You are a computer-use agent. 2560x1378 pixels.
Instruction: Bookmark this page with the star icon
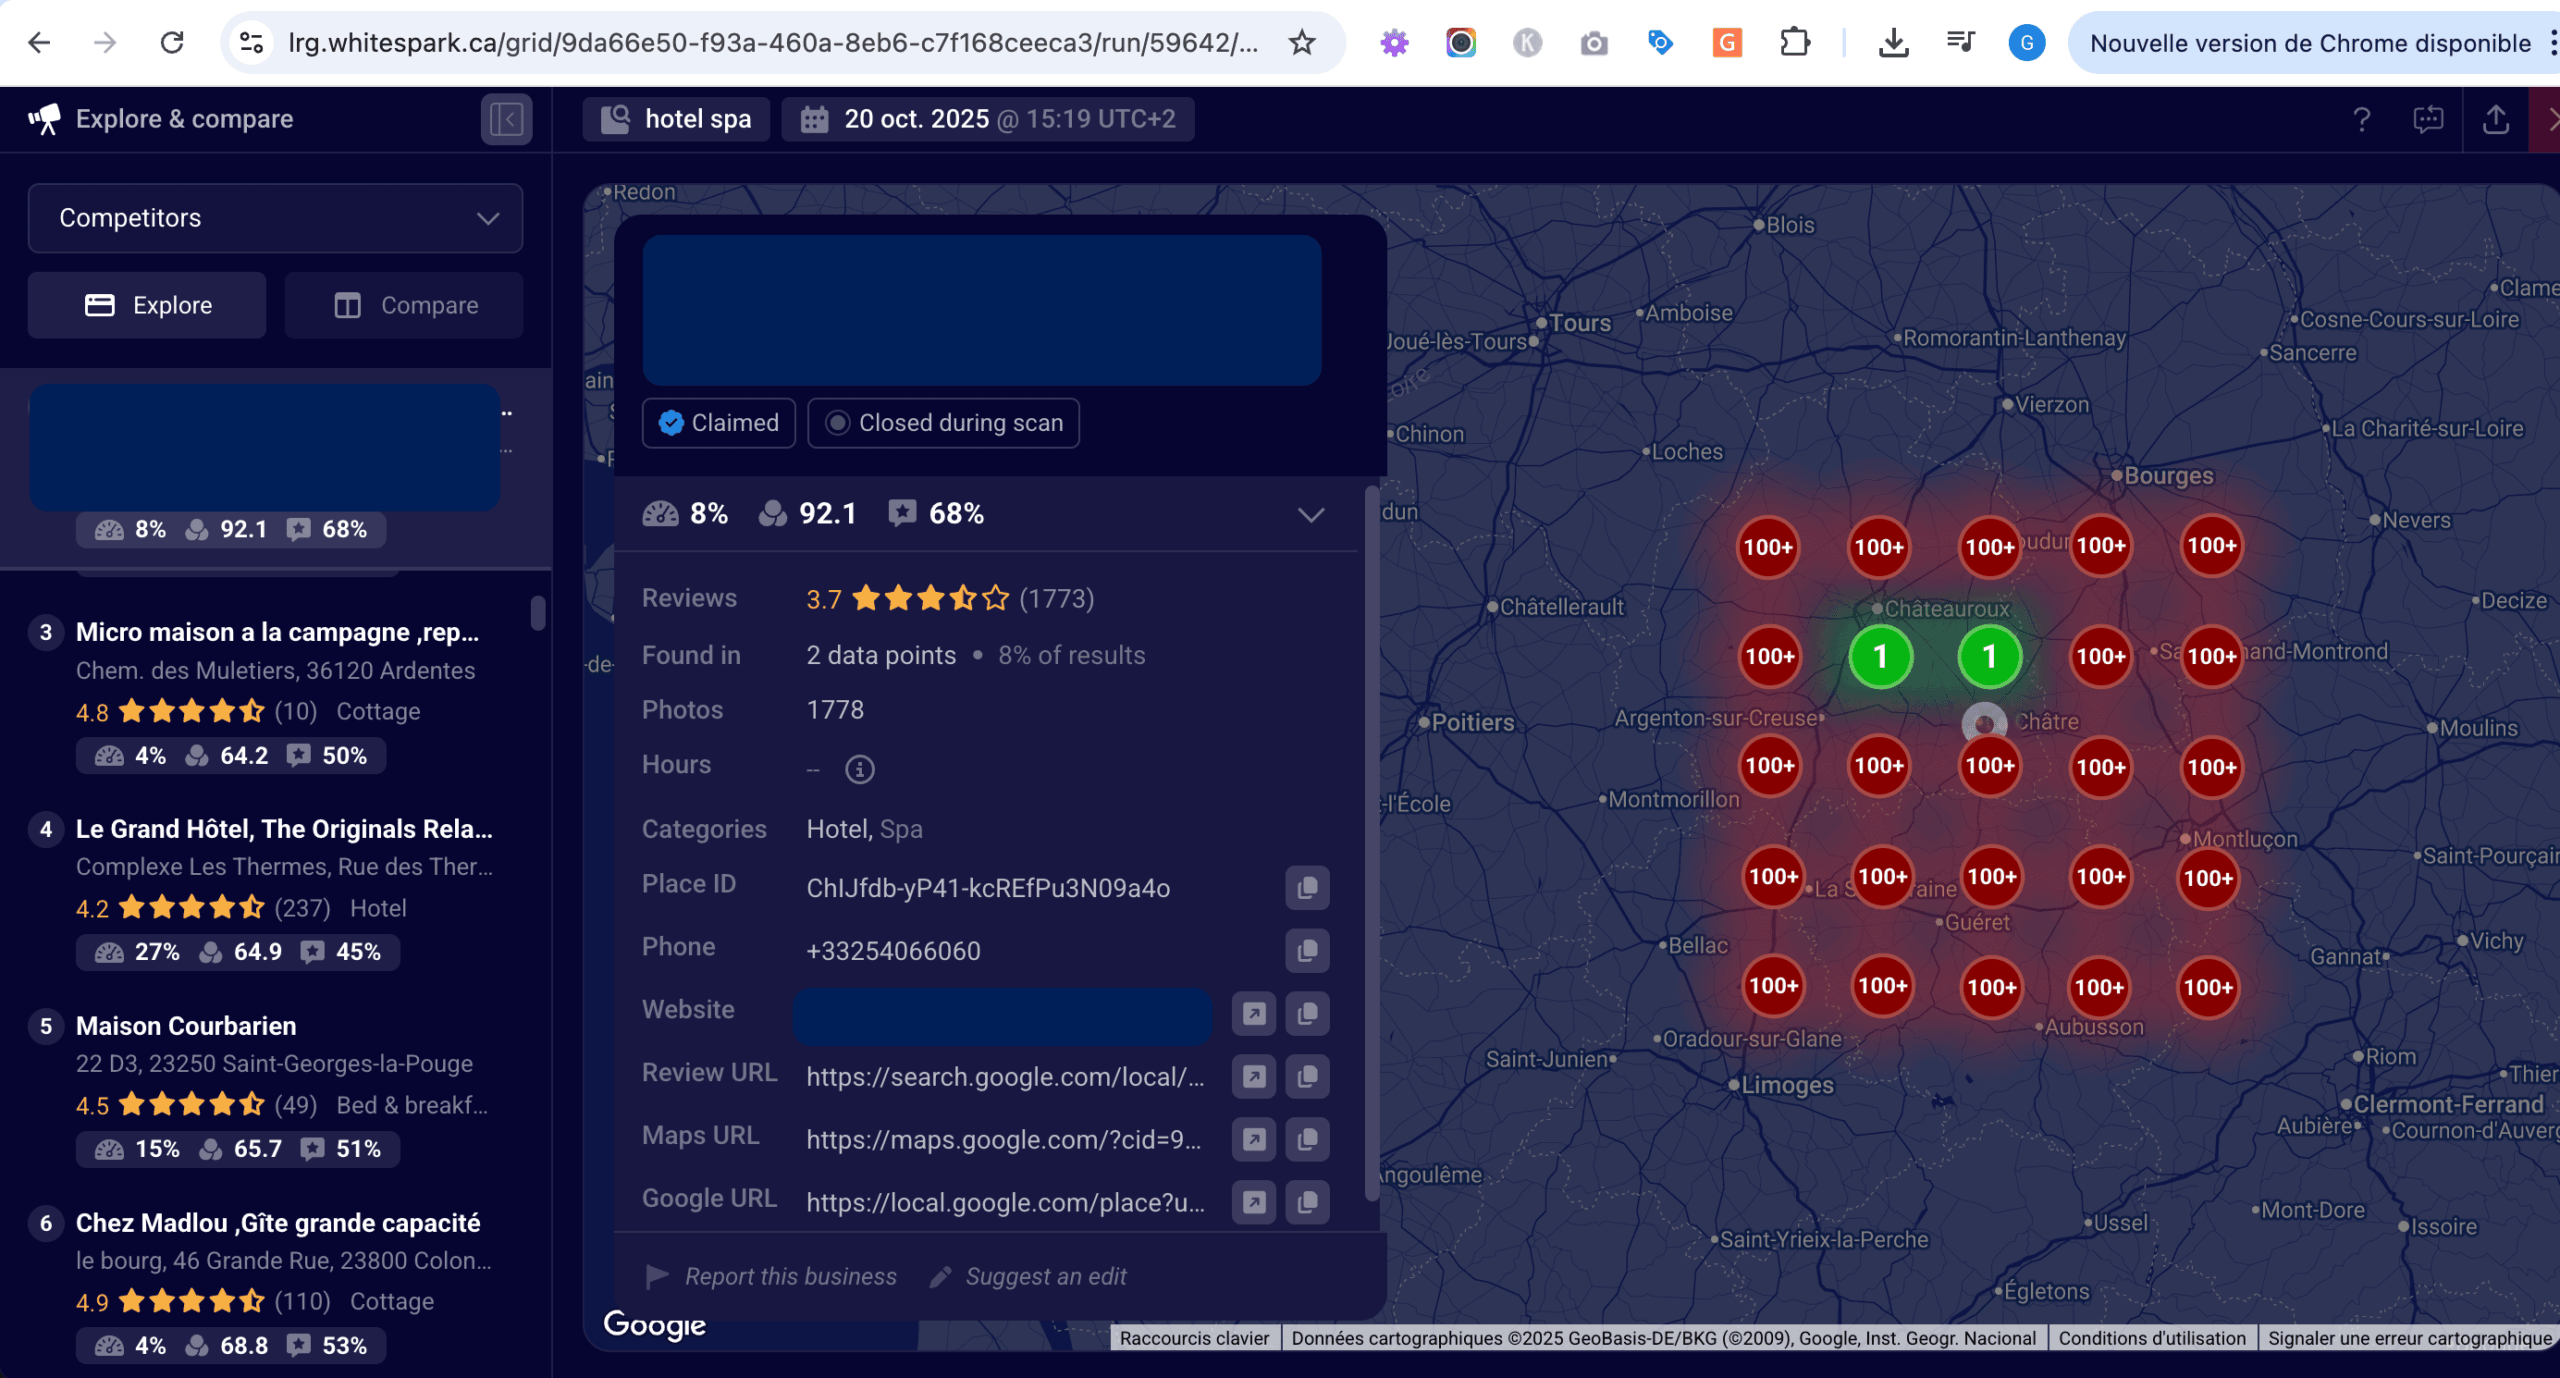click(1301, 43)
